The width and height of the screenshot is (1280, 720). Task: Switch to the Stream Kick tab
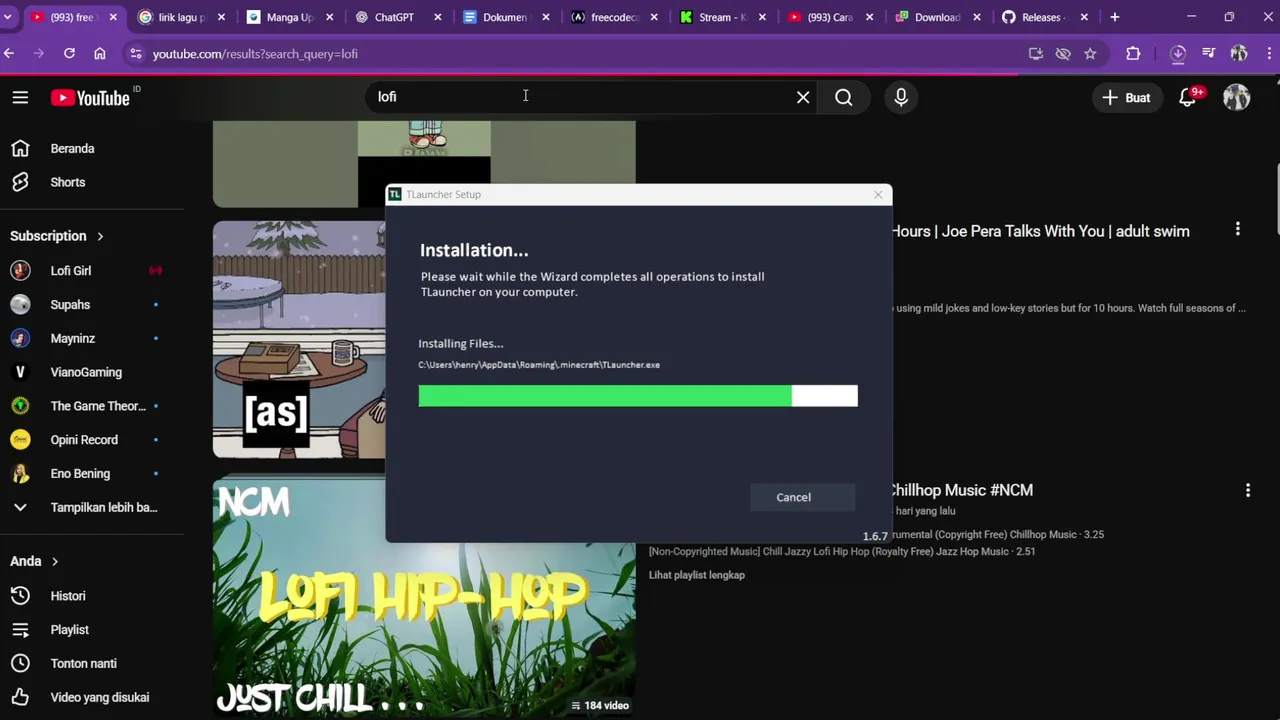(720, 17)
